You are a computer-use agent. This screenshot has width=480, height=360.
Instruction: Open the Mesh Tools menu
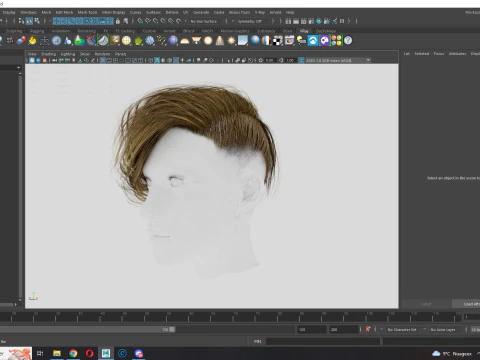tap(87, 12)
